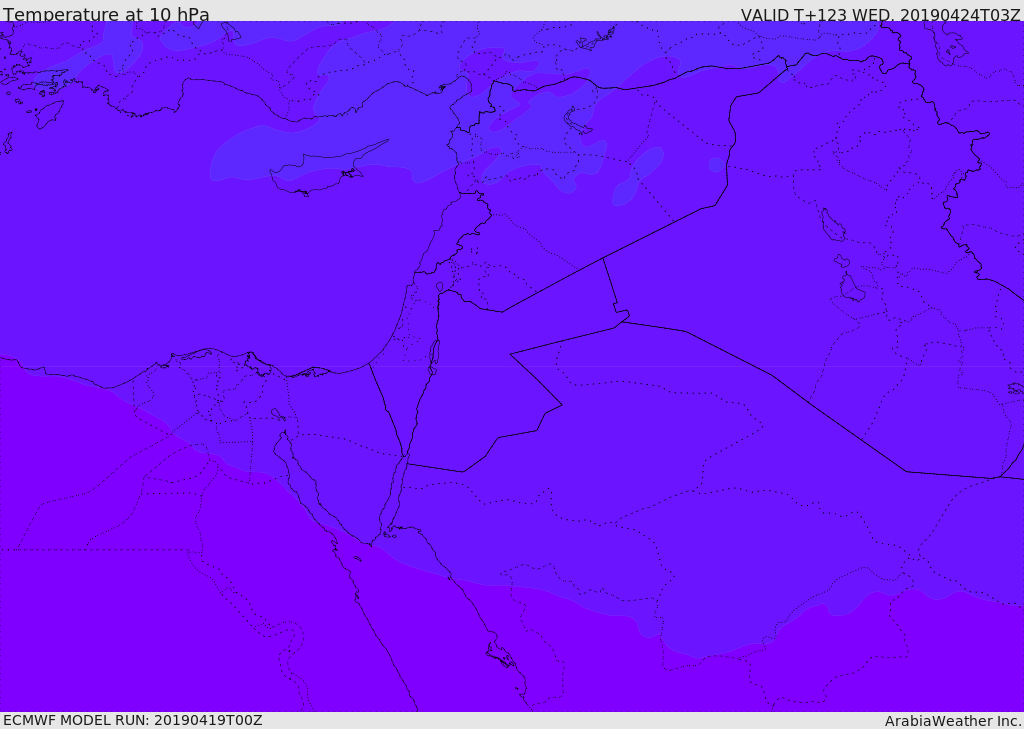Screen dimensions: 1024x729
Task: Click the 'ECMWF MODEL RUN: 20190419T00Z' text
Action: pyautogui.click(x=133, y=721)
